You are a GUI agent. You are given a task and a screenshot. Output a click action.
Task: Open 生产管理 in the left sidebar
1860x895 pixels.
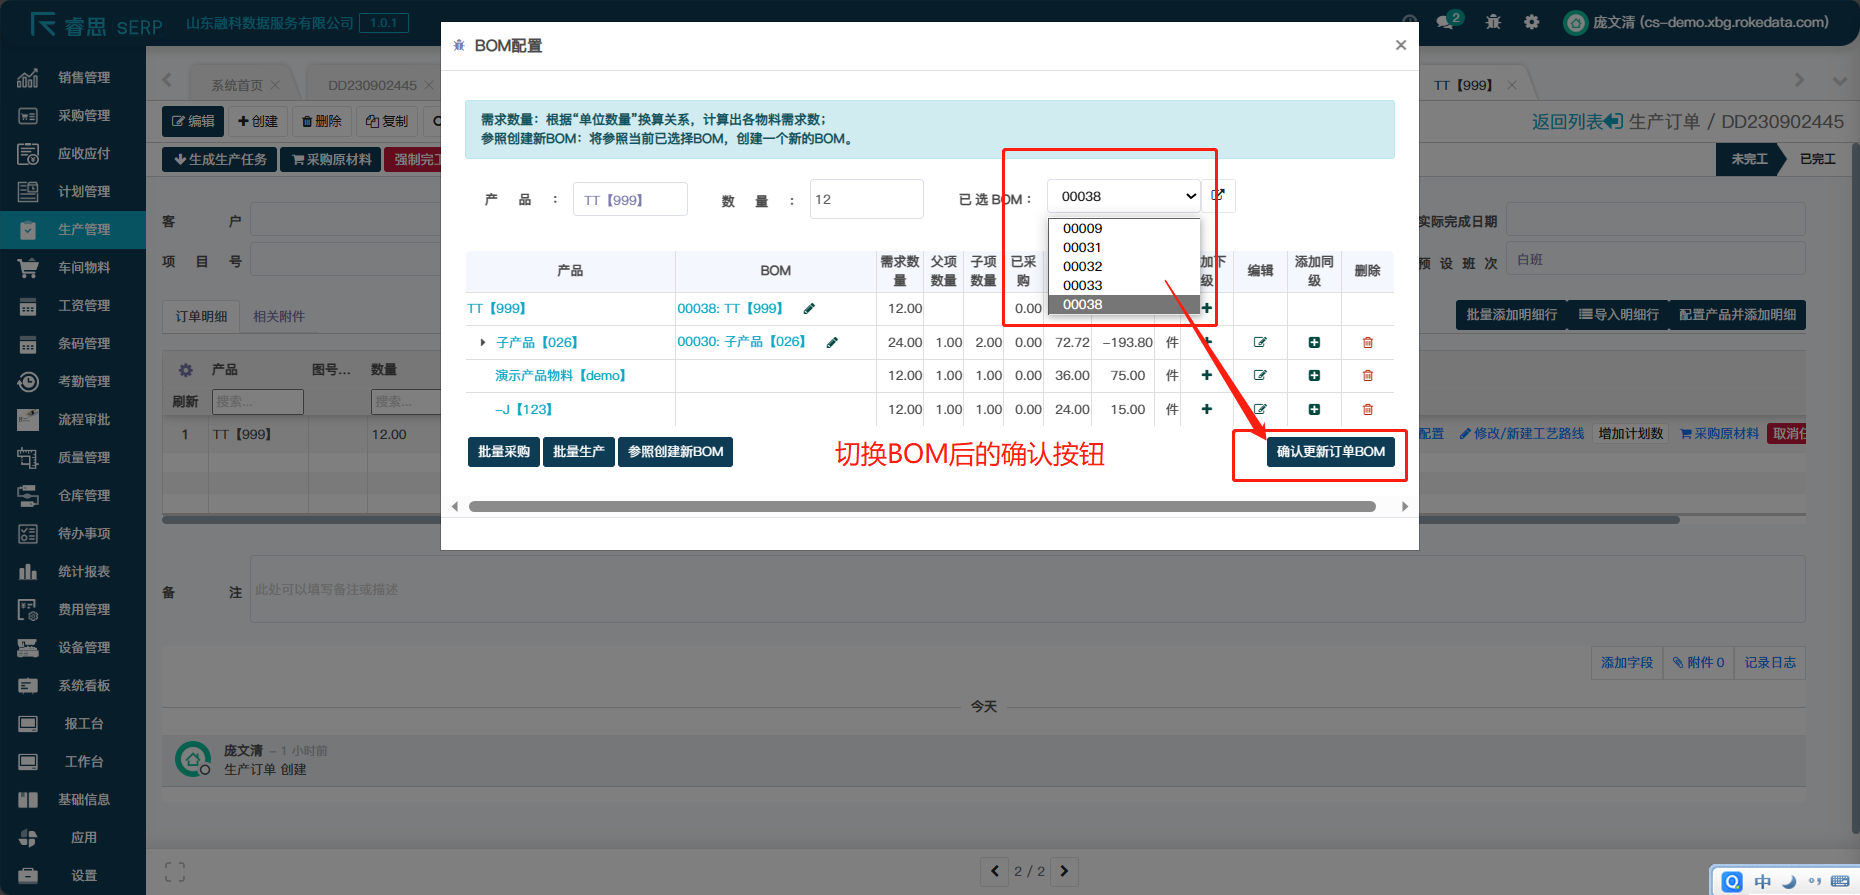84,230
